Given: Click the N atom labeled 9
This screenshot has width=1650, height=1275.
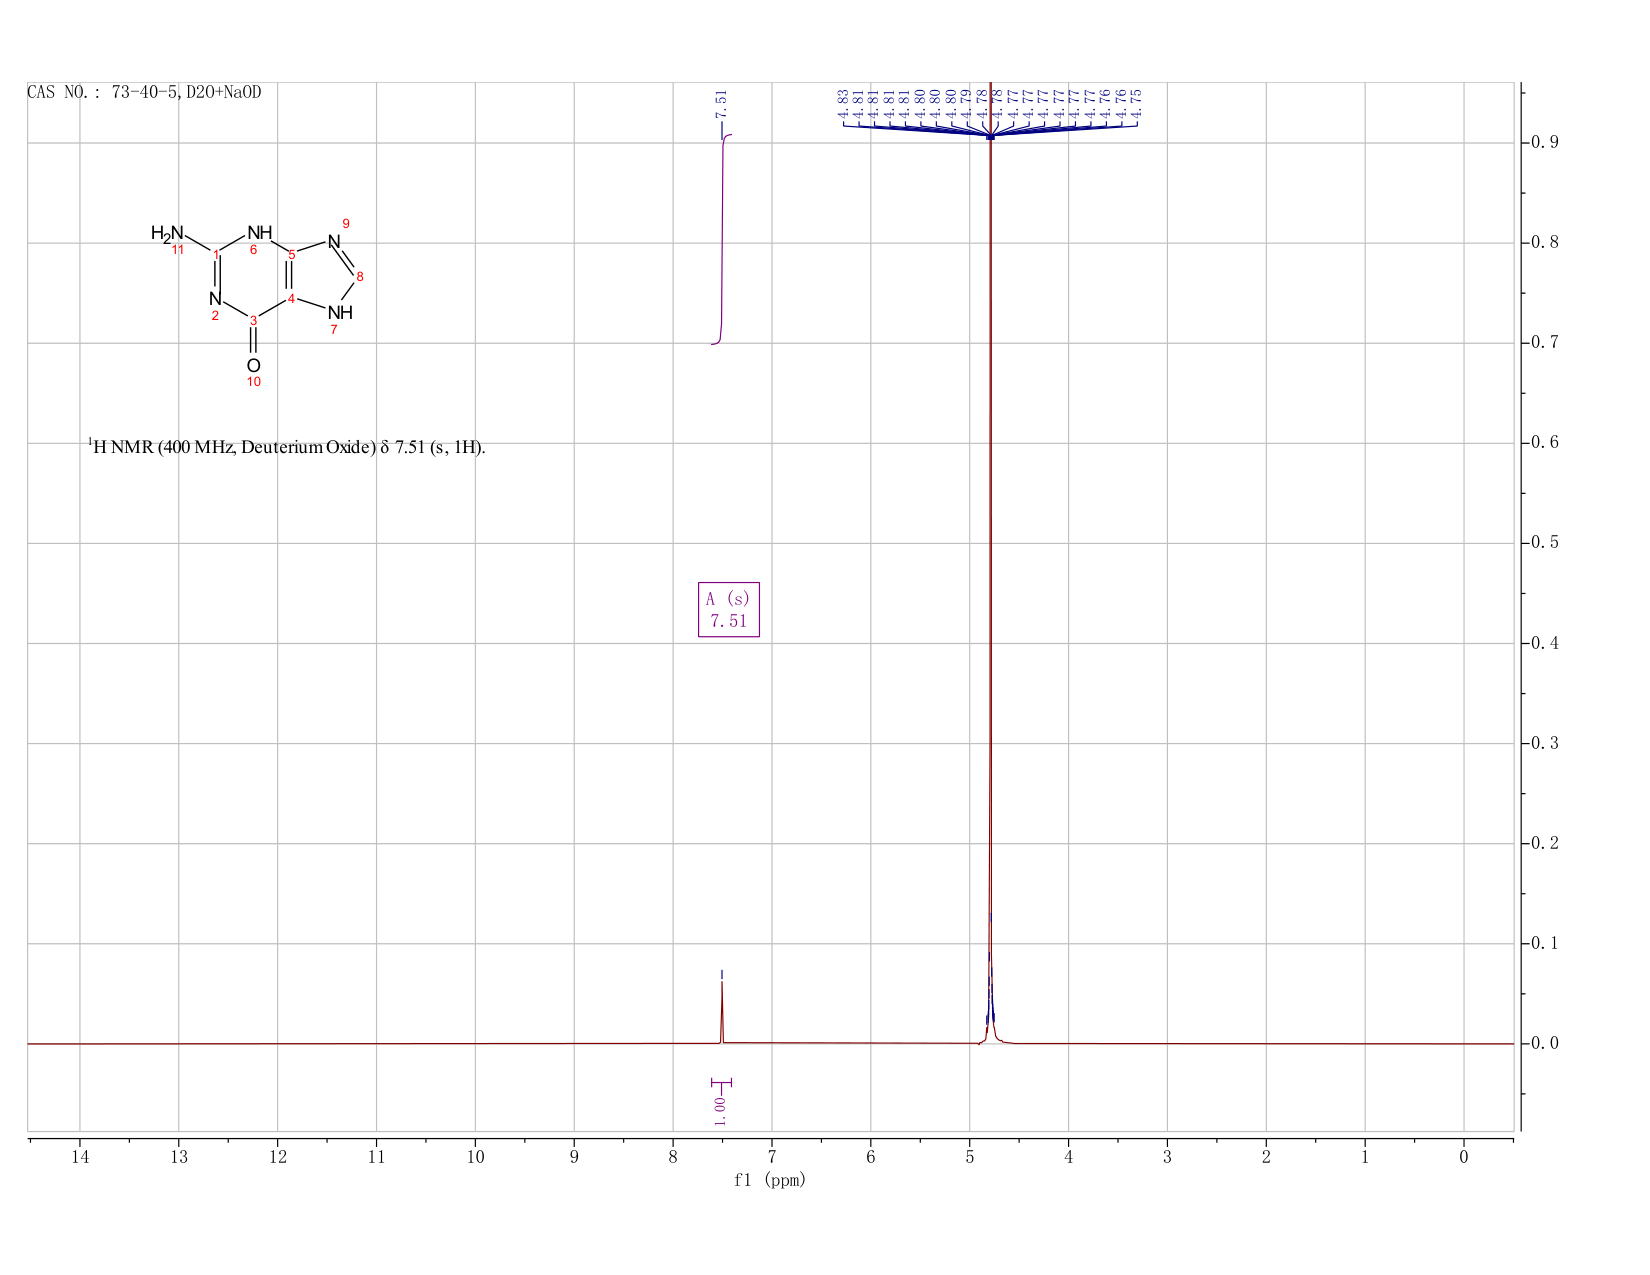Looking at the screenshot, I should pyautogui.click(x=334, y=241).
